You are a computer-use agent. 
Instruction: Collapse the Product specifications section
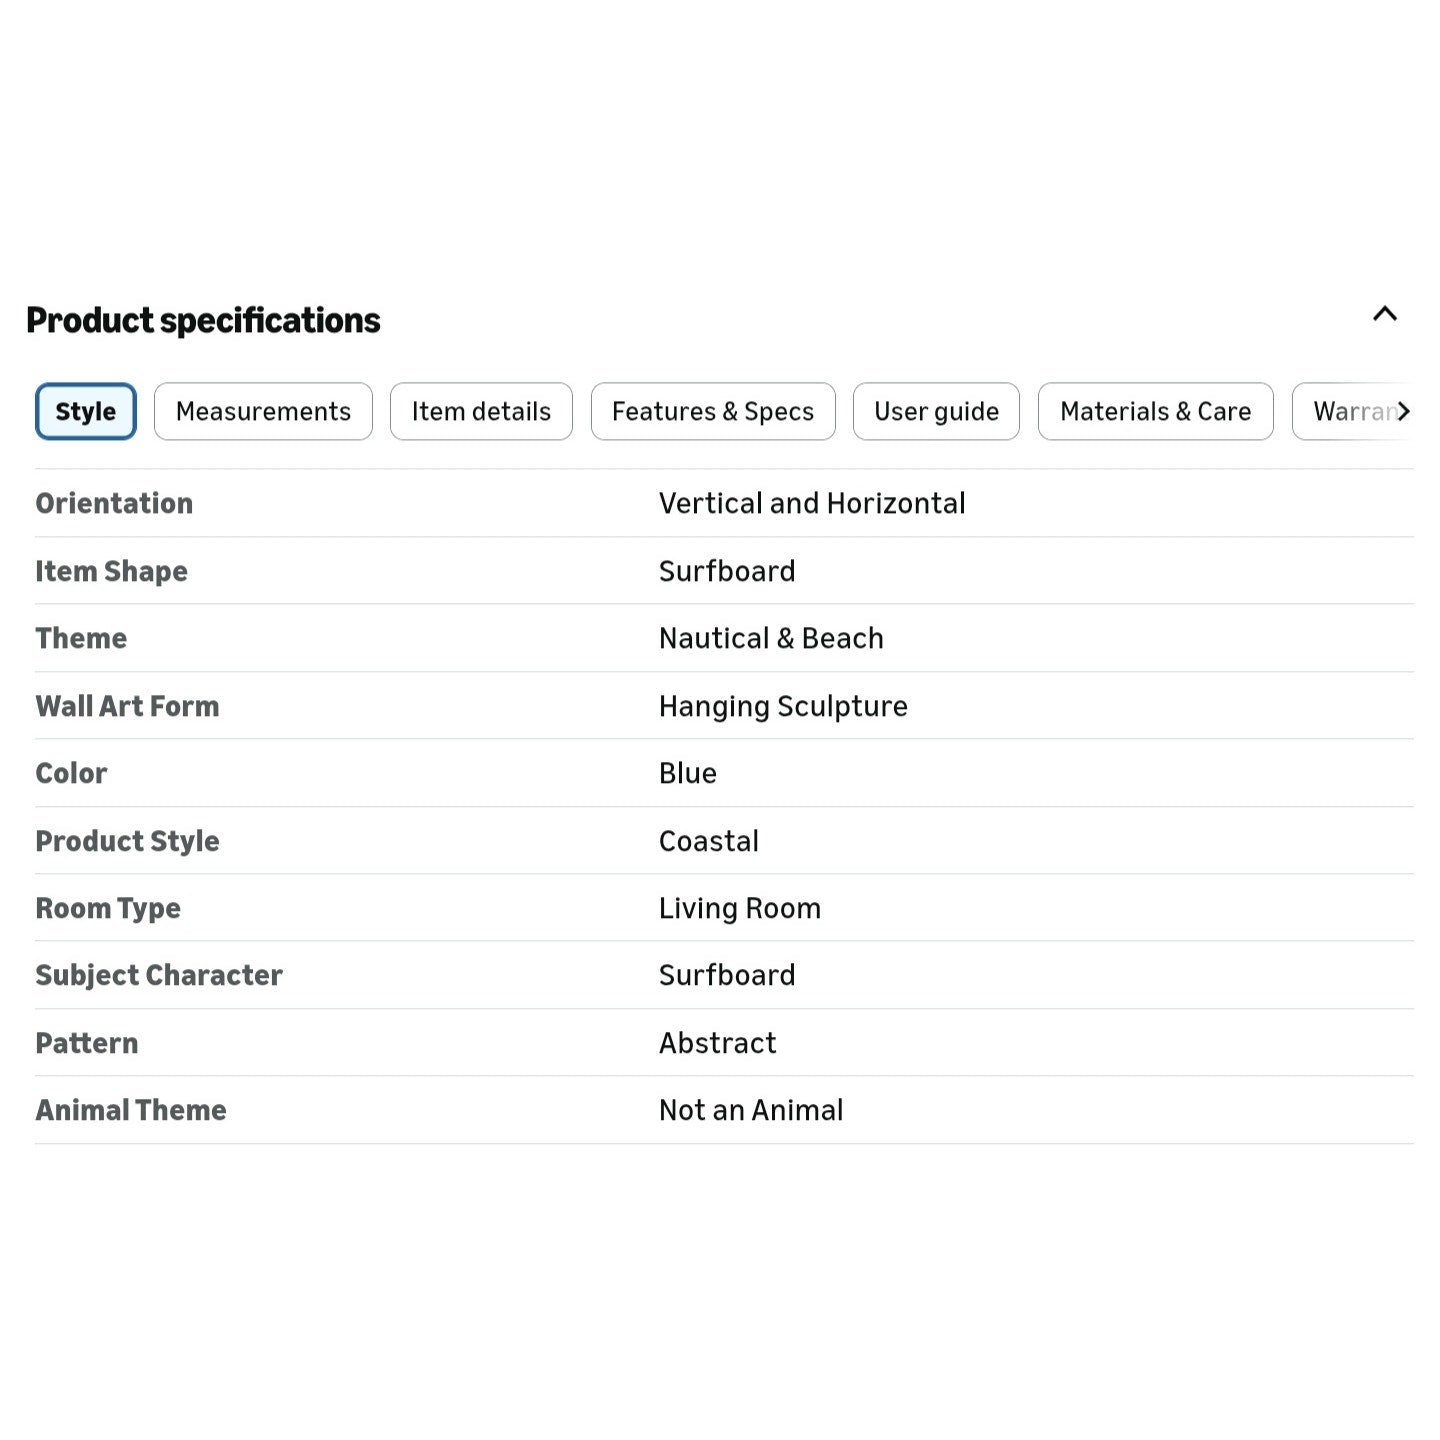tap(1384, 314)
